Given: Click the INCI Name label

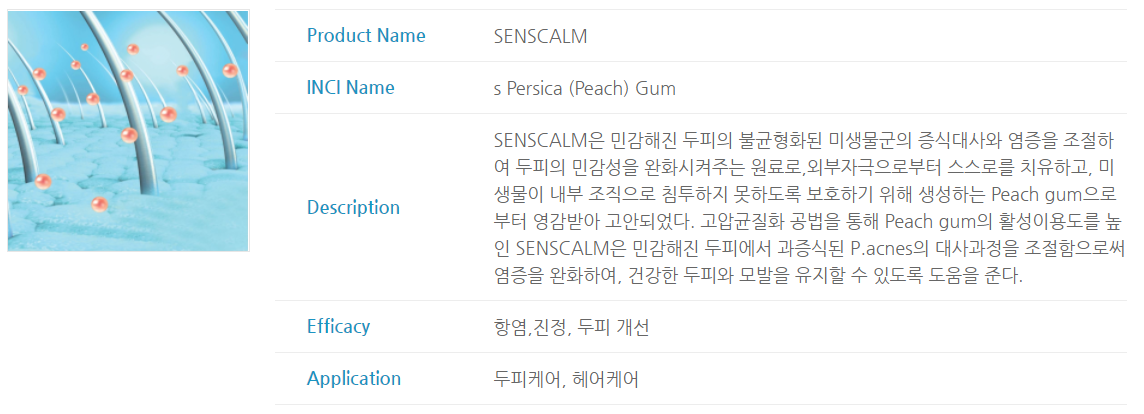Looking at the screenshot, I should point(350,88).
